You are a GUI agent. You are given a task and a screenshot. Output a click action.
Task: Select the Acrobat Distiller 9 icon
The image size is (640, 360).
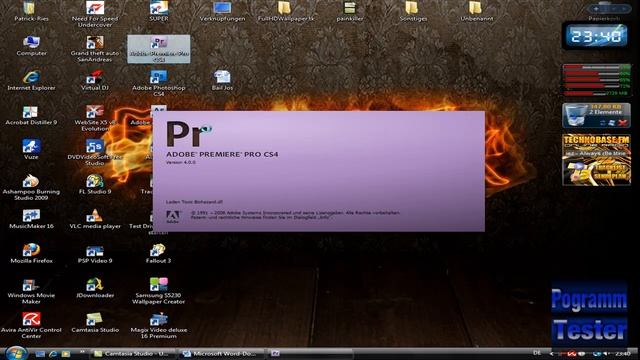pyautogui.click(x=31, y=115)
